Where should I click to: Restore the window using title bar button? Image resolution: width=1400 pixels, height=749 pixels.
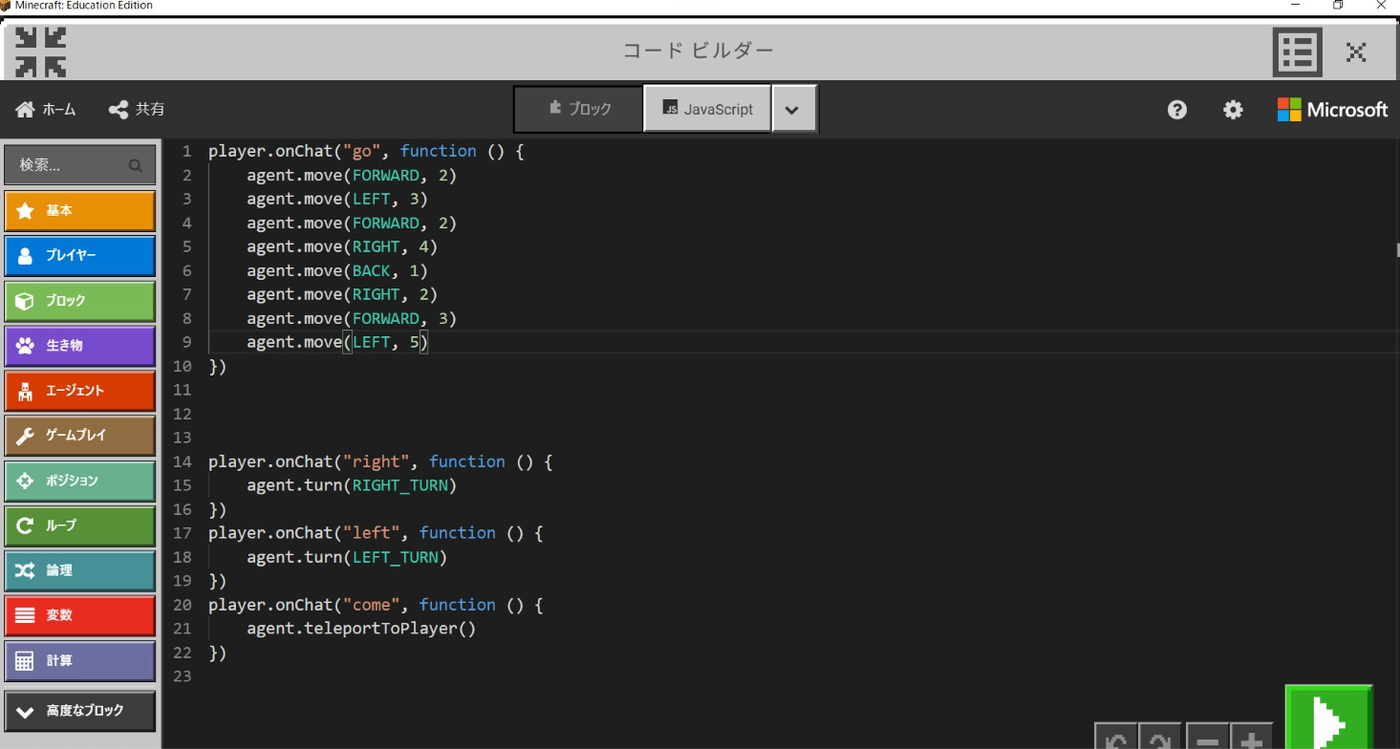1338,5
